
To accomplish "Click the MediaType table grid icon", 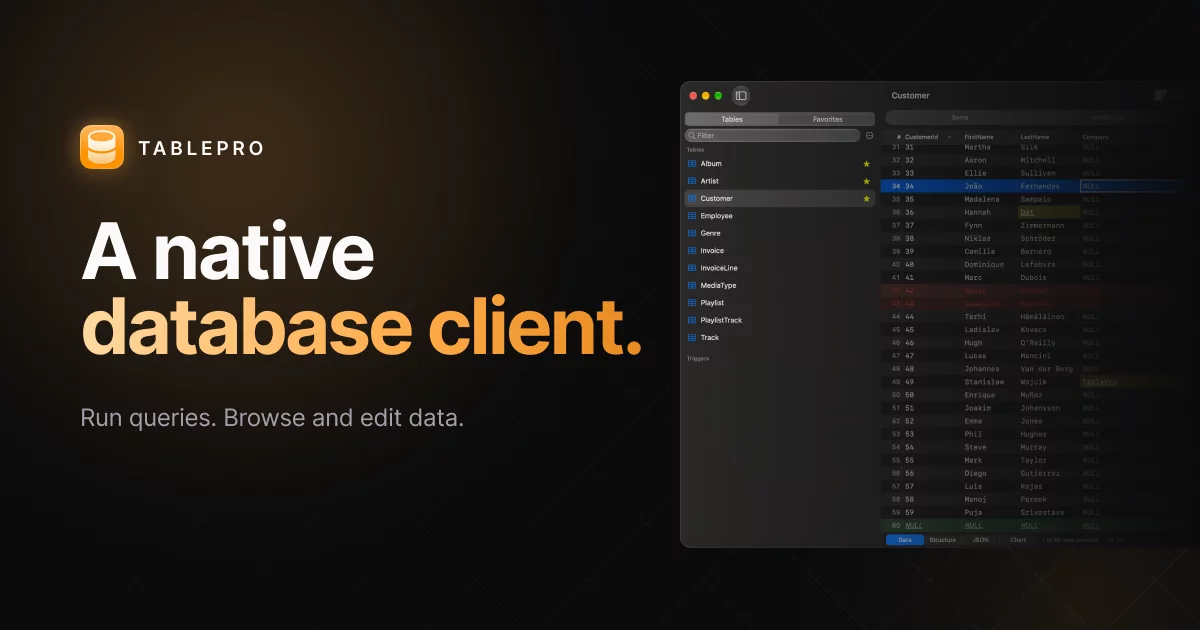I will (692, 285).
